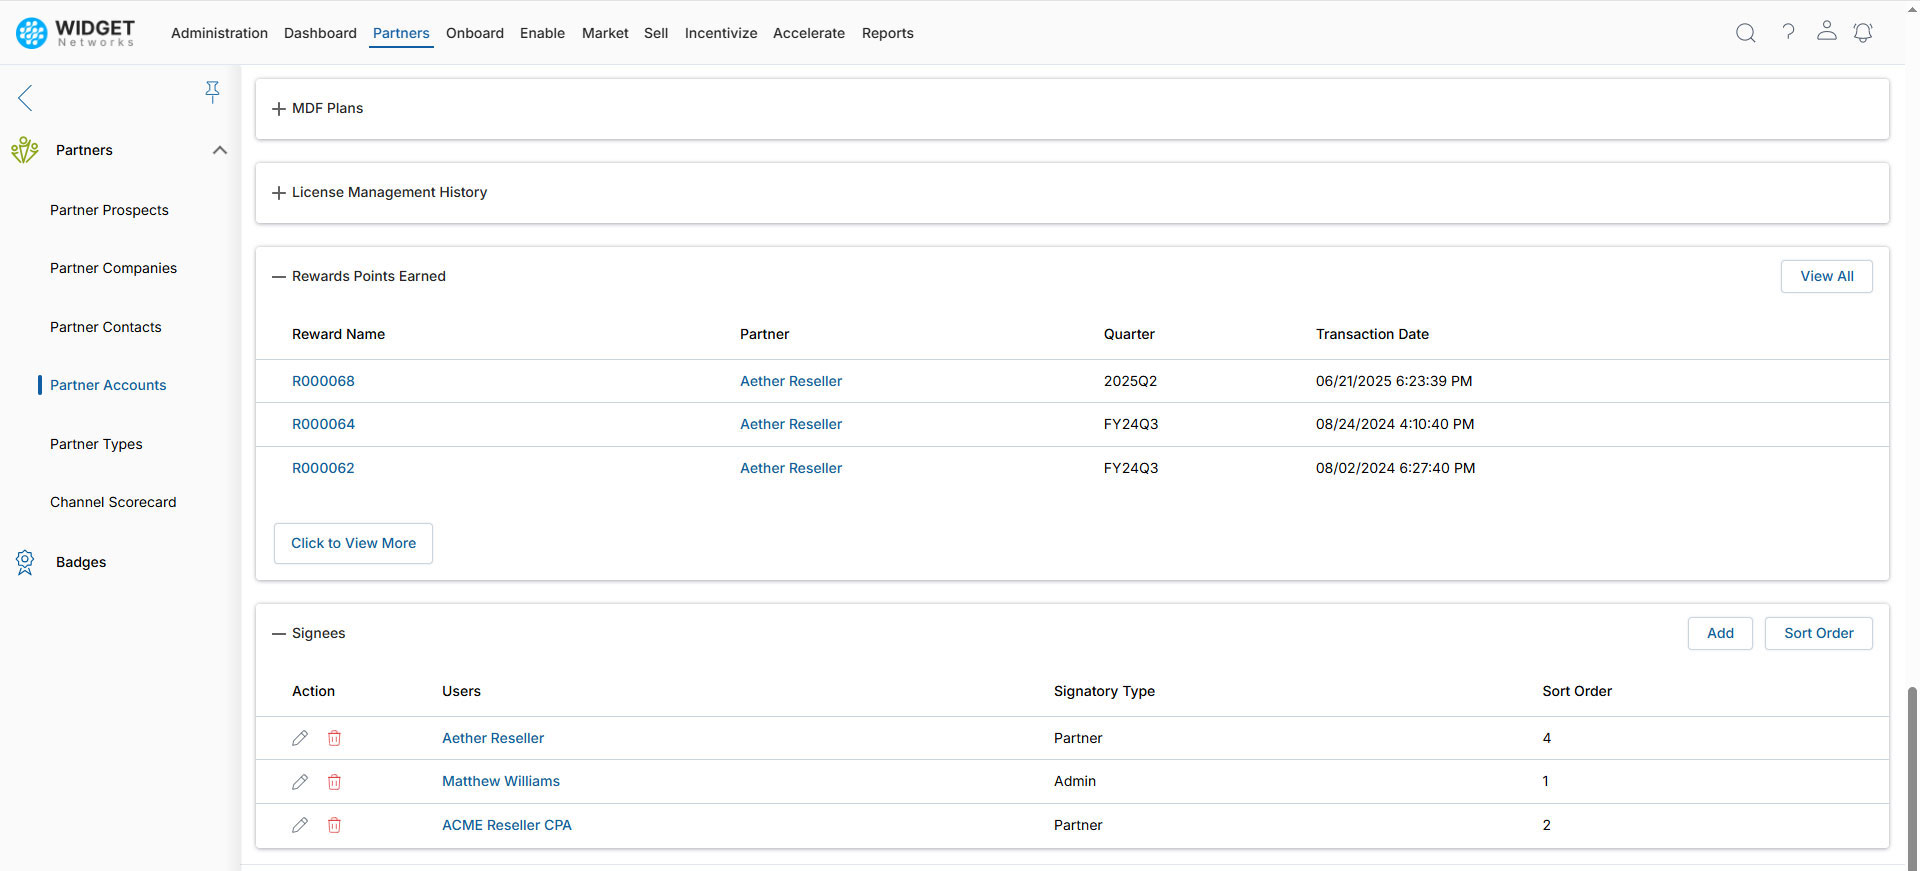This screenshot has height=871, width=1920.
Task: Edit the Aether Reseller signee row
Action: (300, 738)
